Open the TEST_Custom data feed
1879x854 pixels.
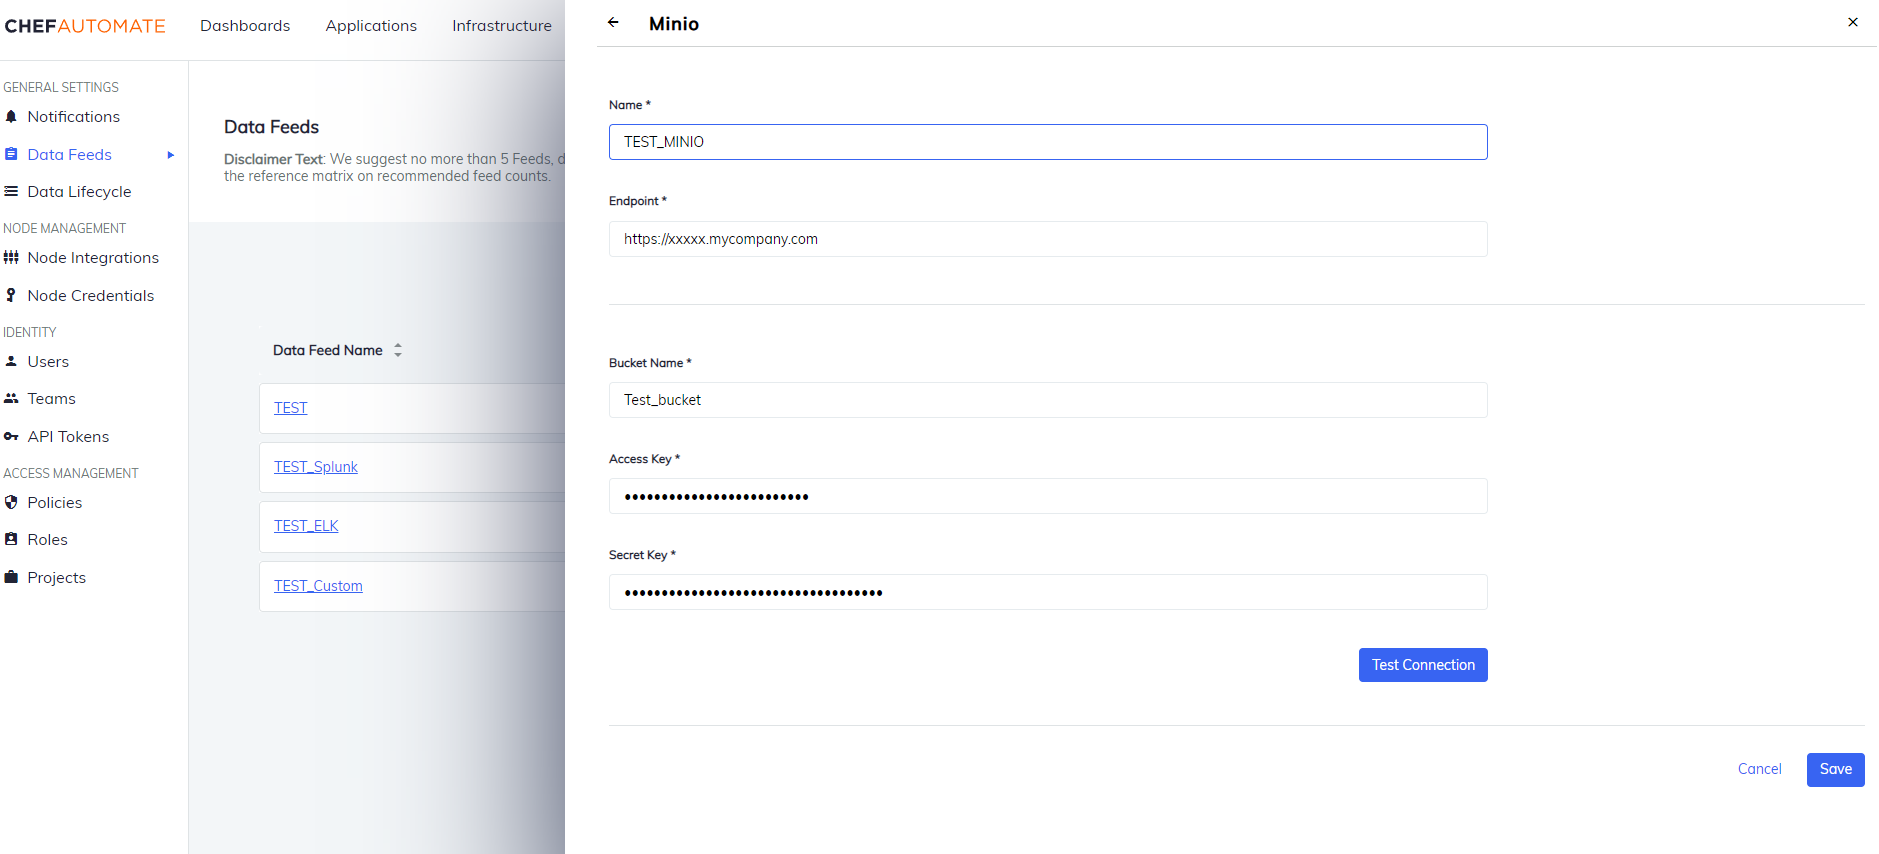pyautogui.click(x=318, y=586)
